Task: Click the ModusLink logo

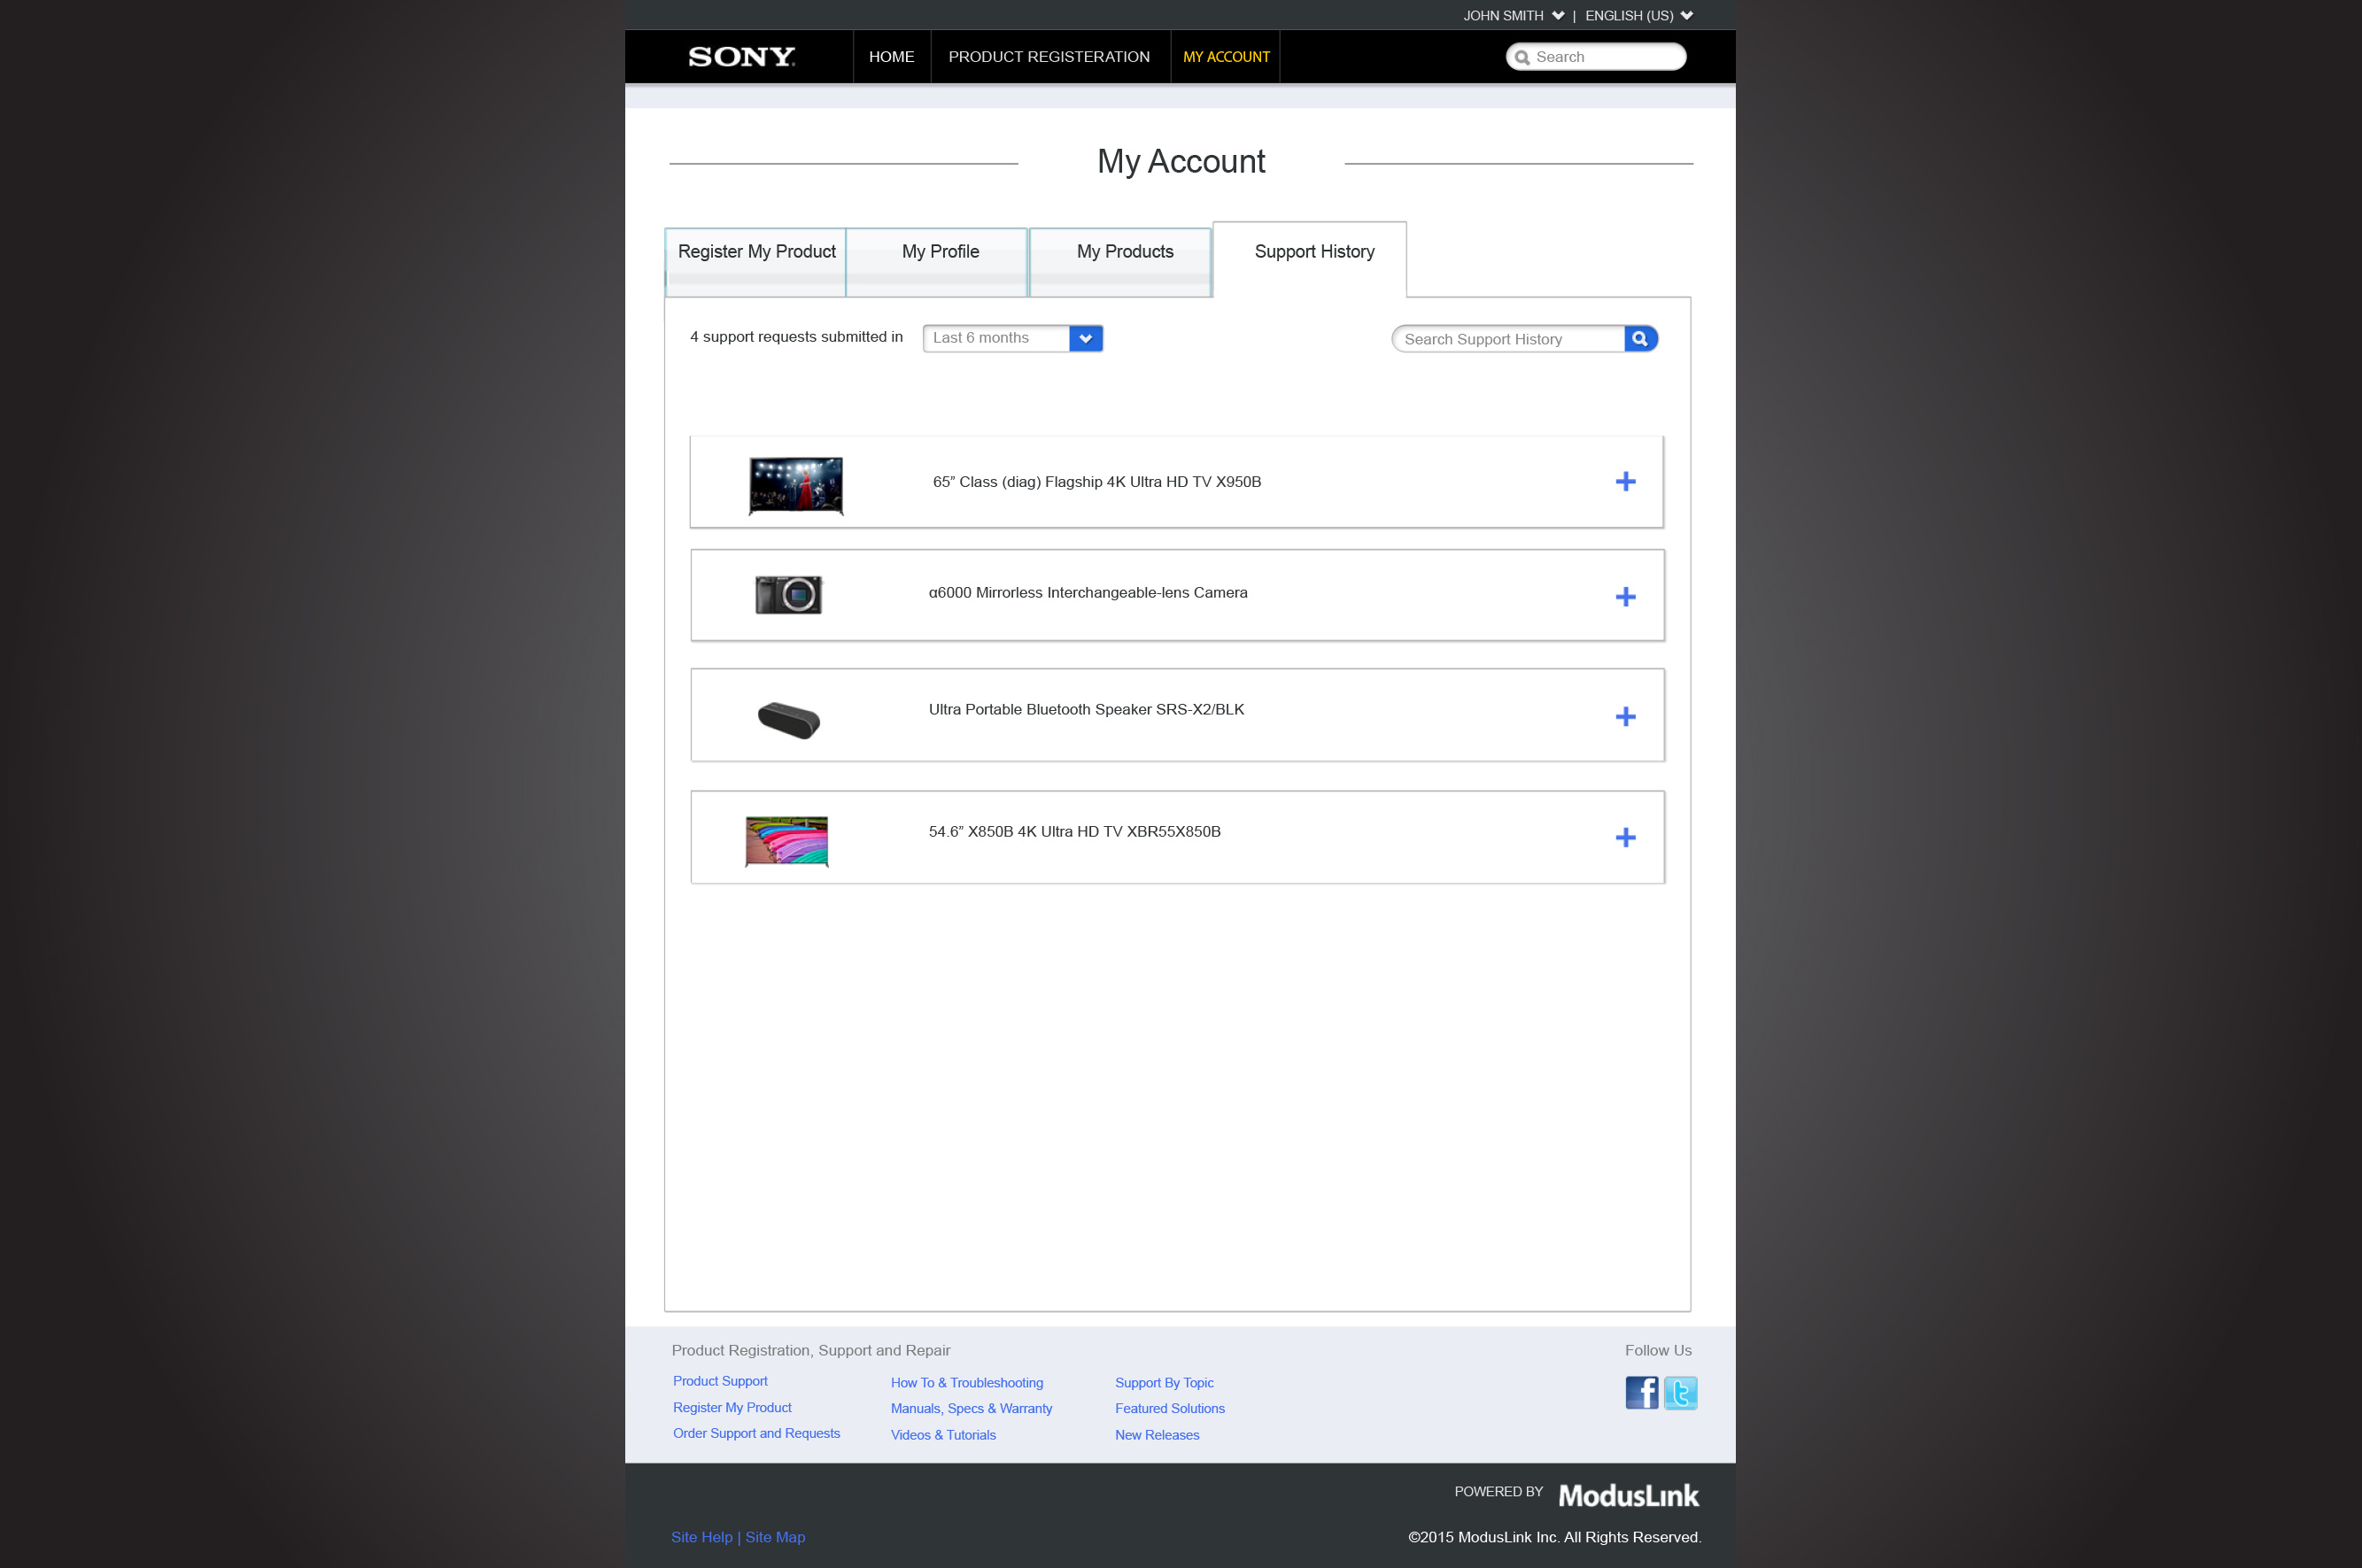Action: tap(1628, 1495)
